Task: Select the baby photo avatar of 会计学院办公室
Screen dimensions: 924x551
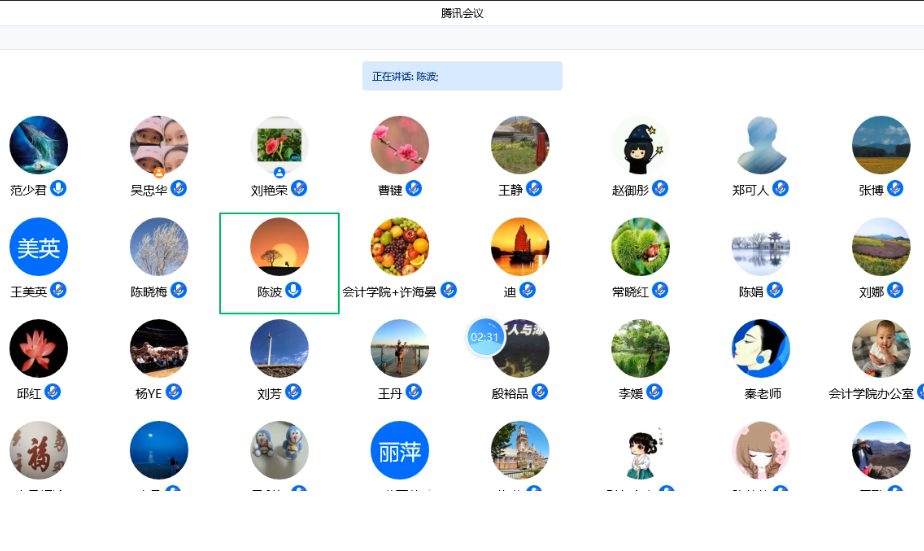Action: click(881, 349)
